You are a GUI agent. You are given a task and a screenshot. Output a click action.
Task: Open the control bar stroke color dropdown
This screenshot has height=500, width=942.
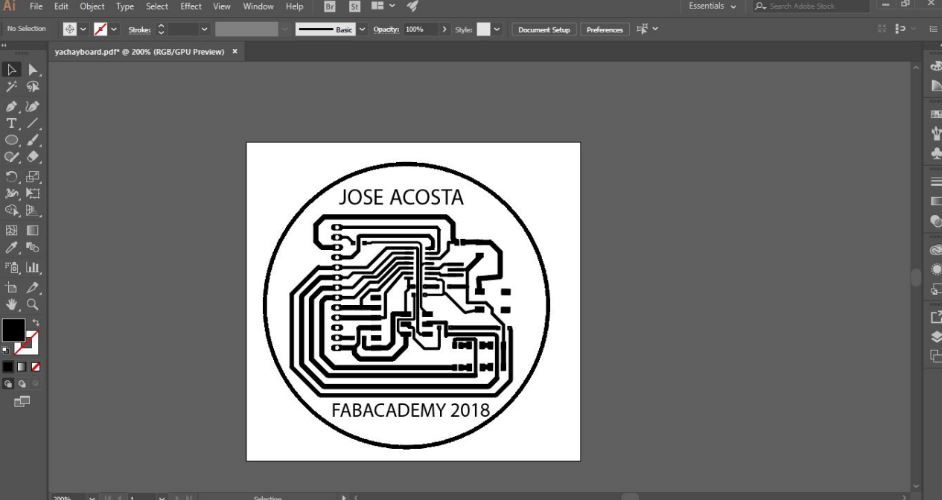pyautogui.click(x=114, y=29)
